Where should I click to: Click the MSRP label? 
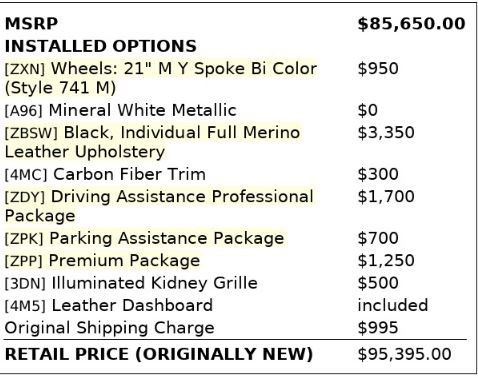[x=31, y=24]
